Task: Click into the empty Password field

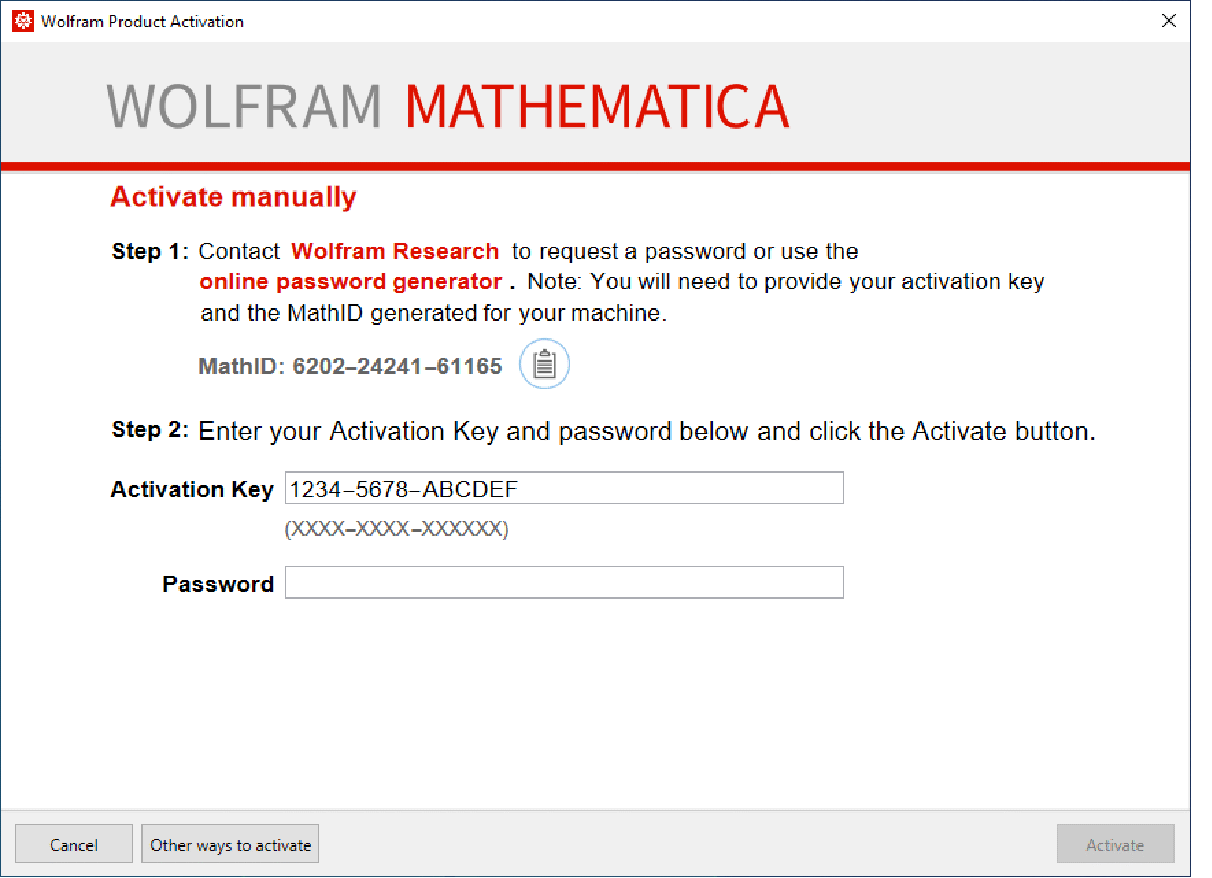Action: pyautogui.click(x=564, y=583)
